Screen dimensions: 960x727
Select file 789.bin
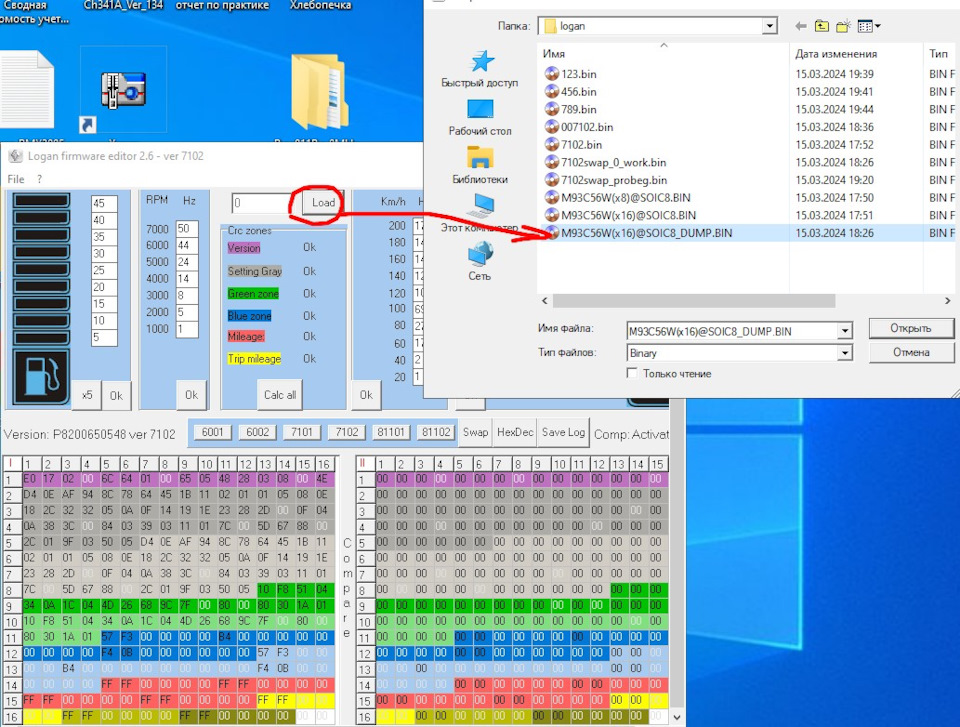point(579,110)
